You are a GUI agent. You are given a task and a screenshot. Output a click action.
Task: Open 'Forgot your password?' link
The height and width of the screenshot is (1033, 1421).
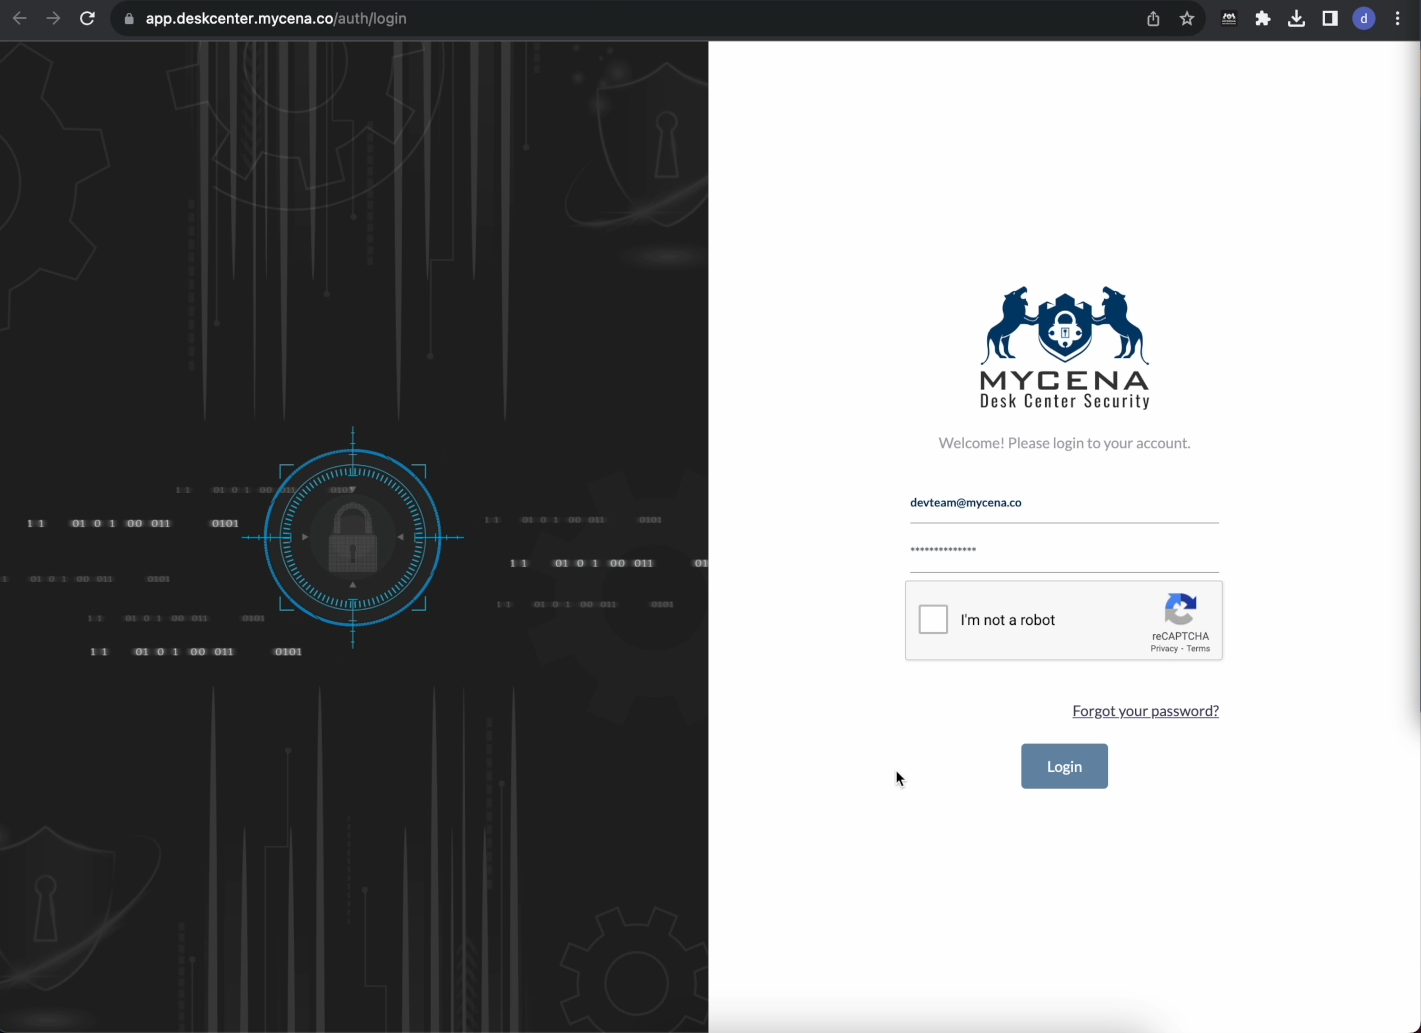1145,711
